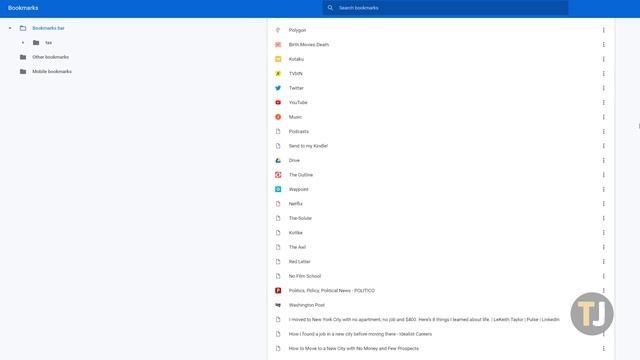Screen dimensions: 640x360
Task: Open the three-dot menu for Podcasts
Action: coord(603,131)
